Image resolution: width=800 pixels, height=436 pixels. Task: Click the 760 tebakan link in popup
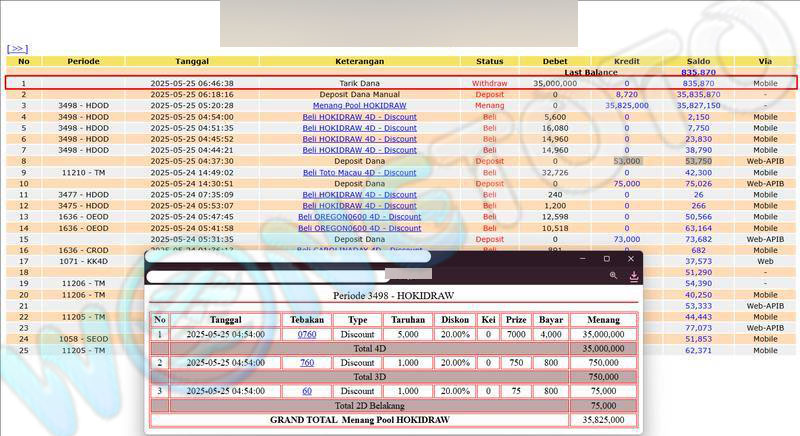pos(307,363)
